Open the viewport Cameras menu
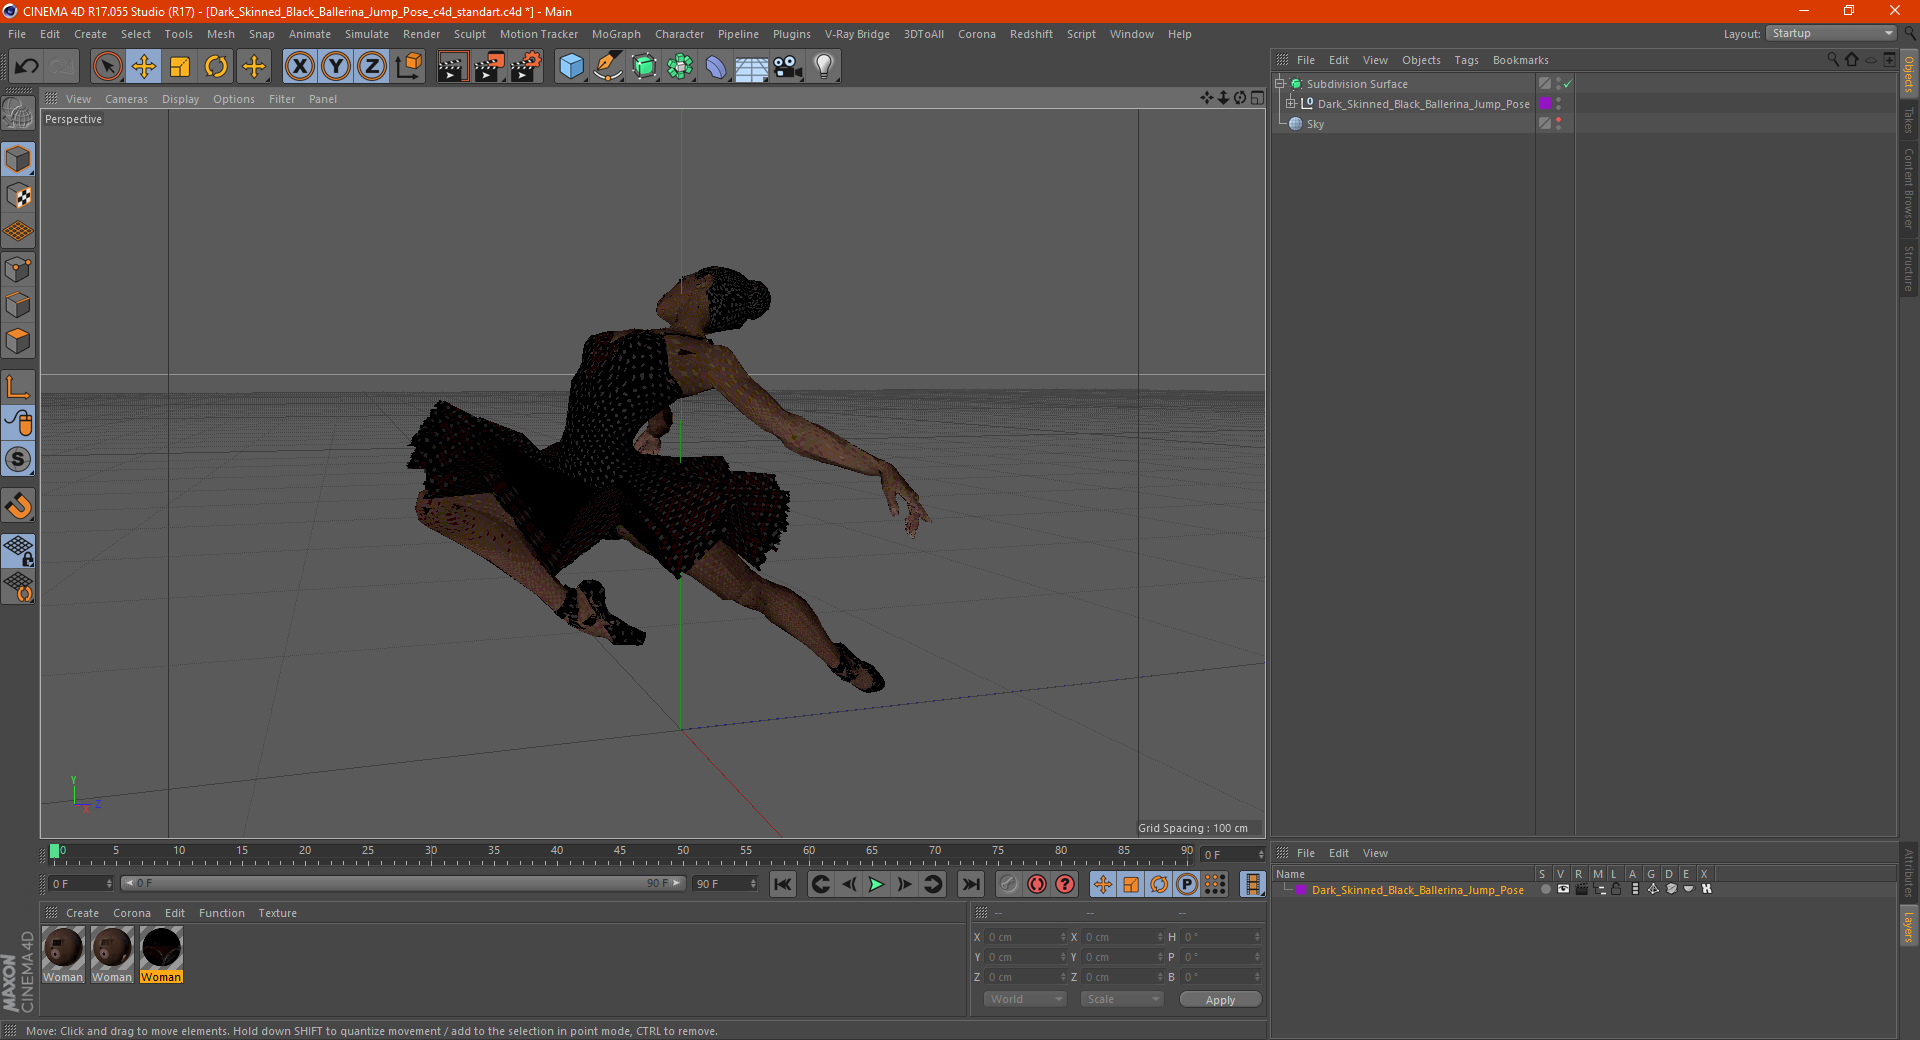The height and width of the screenshot is (1040, 1920). tap(126, 99)
